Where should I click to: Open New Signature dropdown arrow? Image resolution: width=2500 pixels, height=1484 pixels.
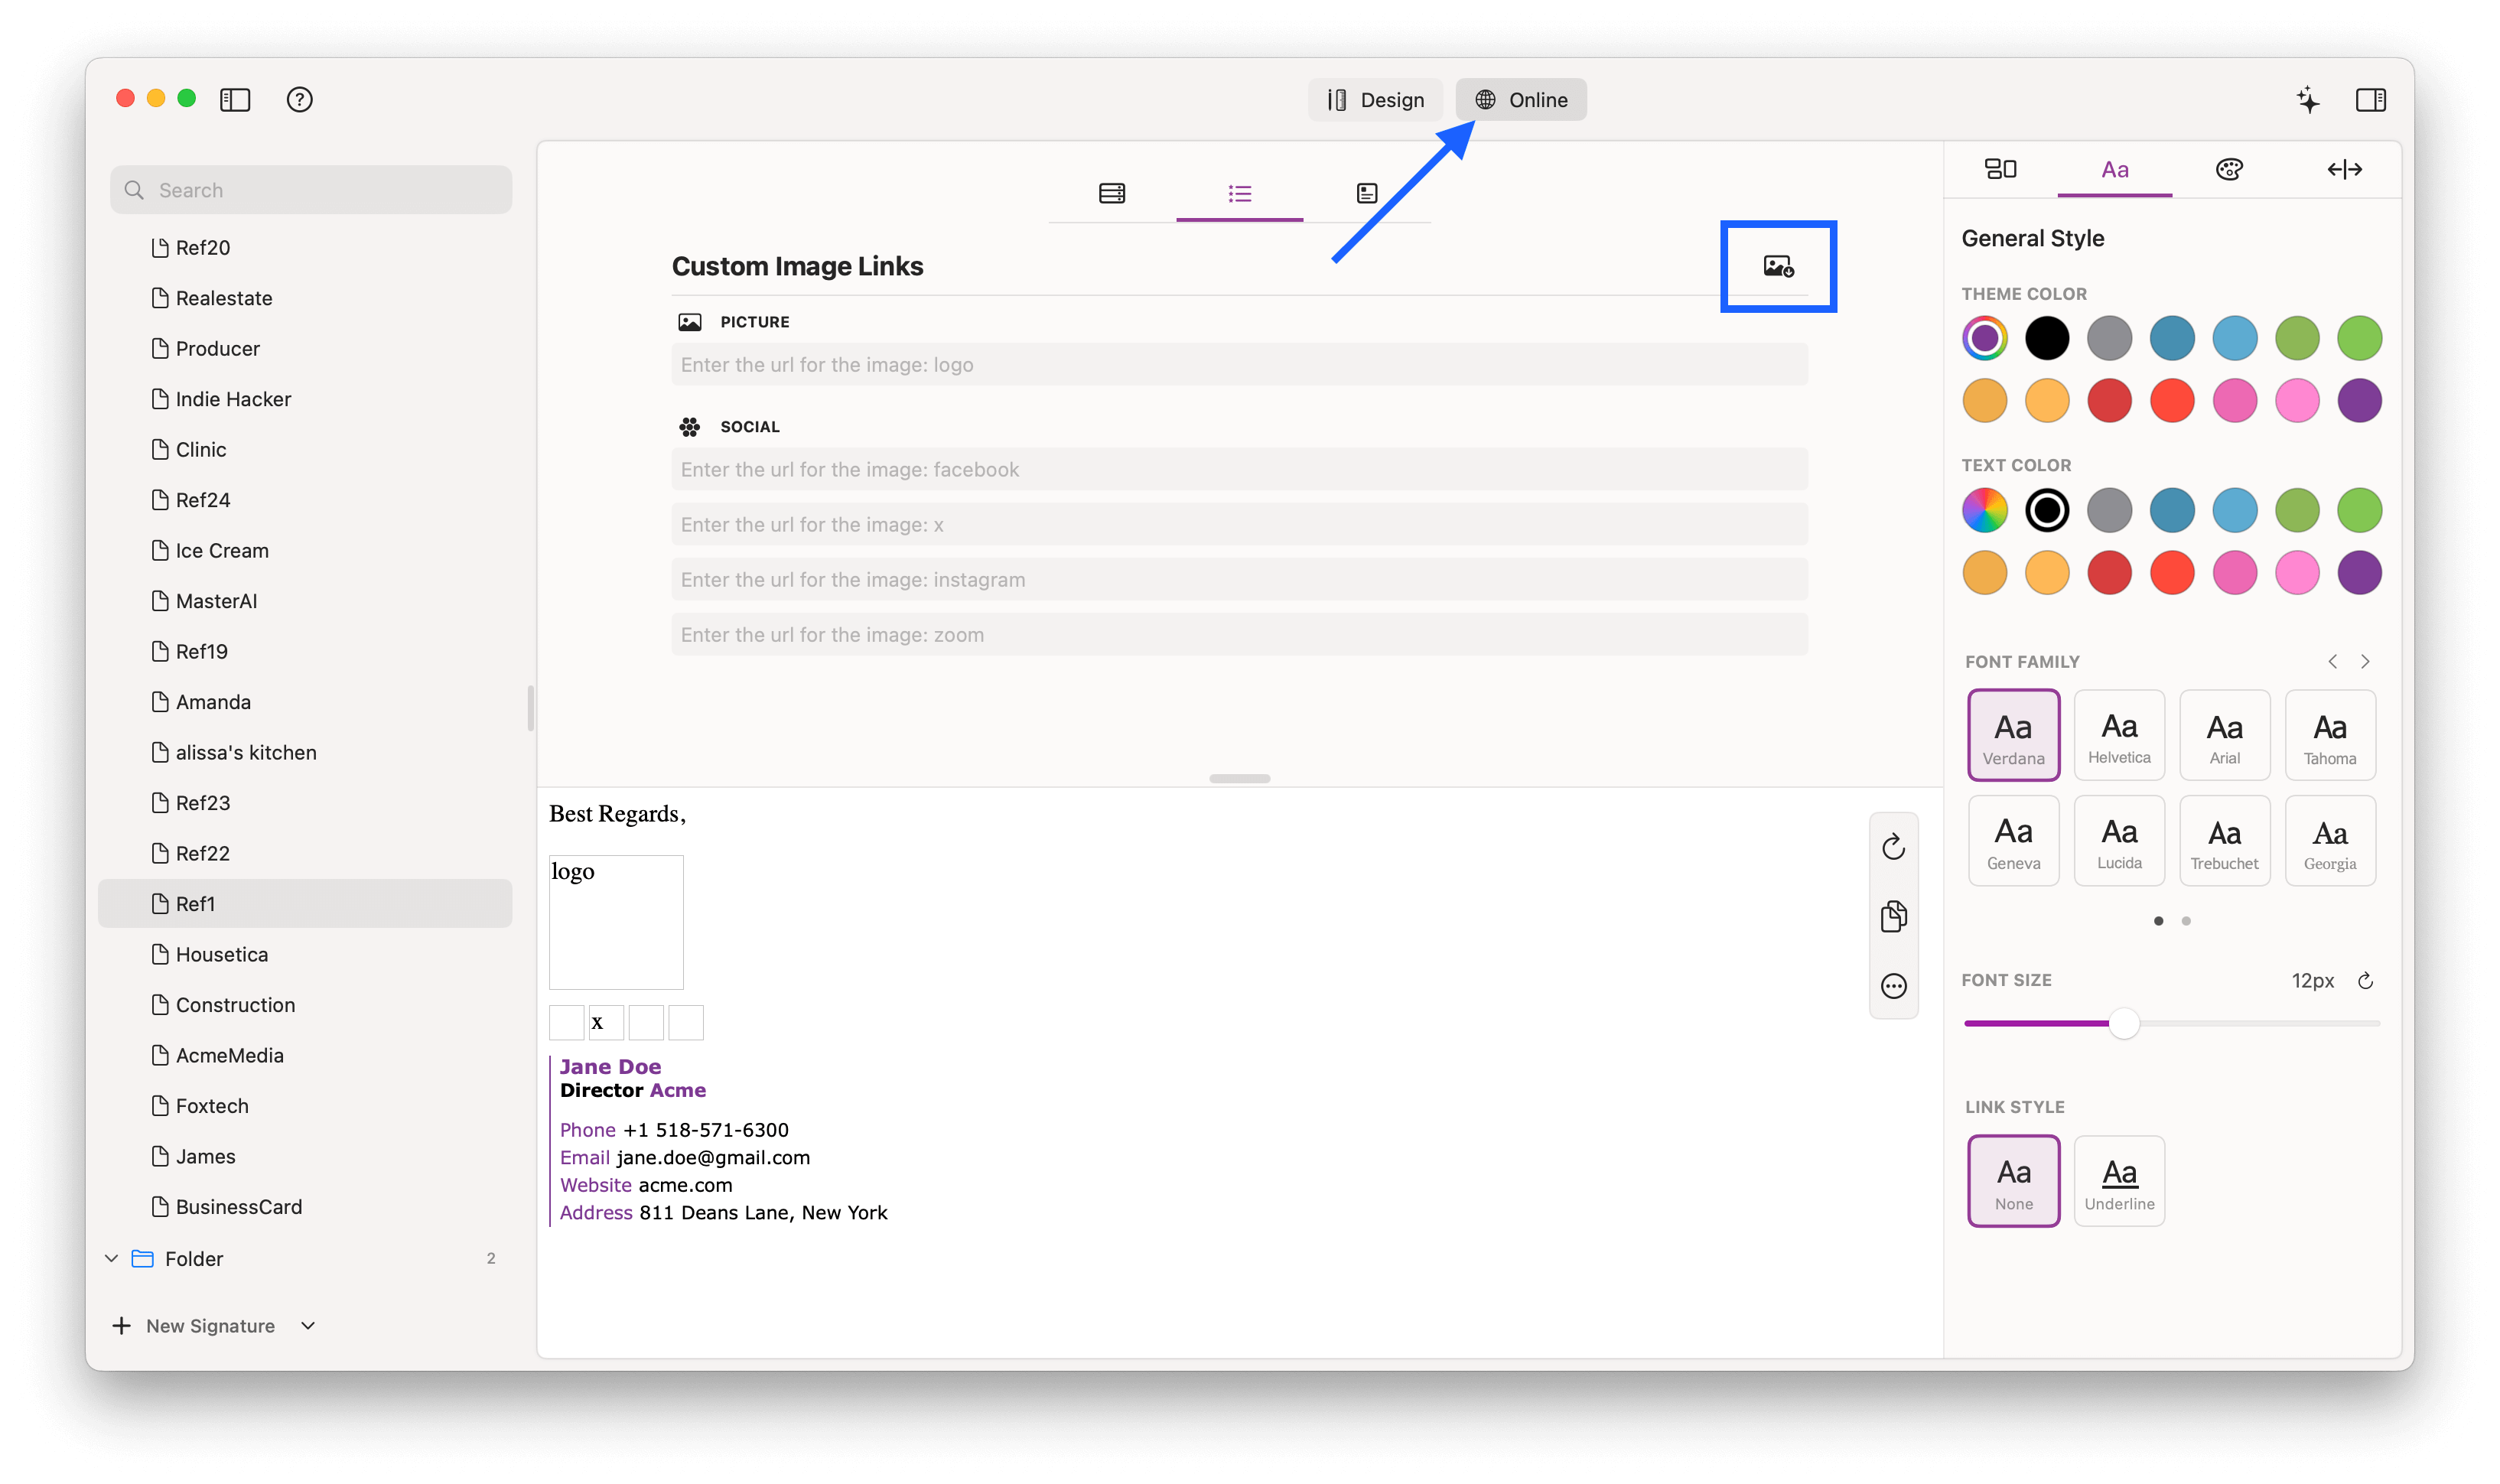pos(308,1325)
